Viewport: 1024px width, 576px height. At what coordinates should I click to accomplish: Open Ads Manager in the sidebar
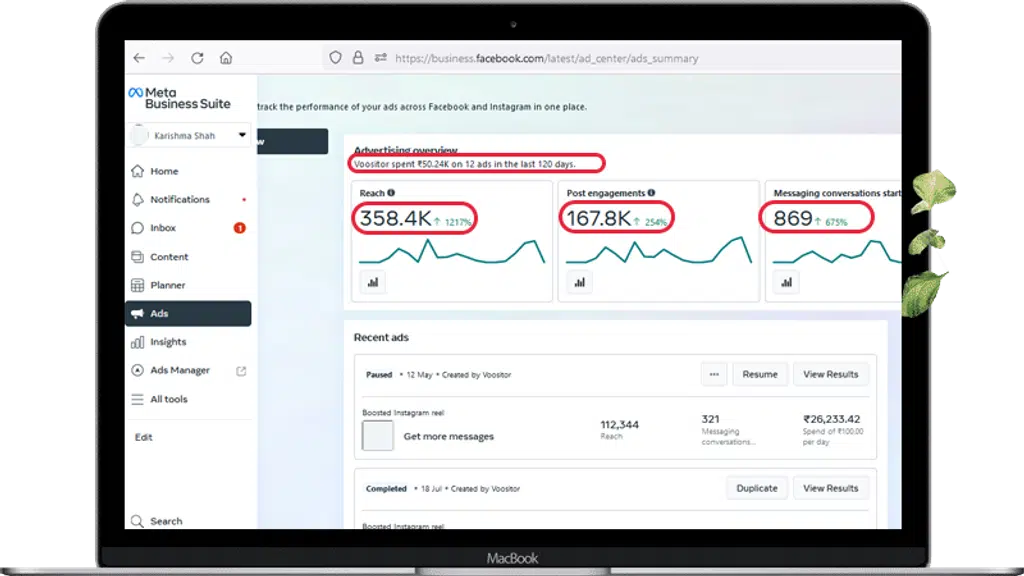click(180, 370)
